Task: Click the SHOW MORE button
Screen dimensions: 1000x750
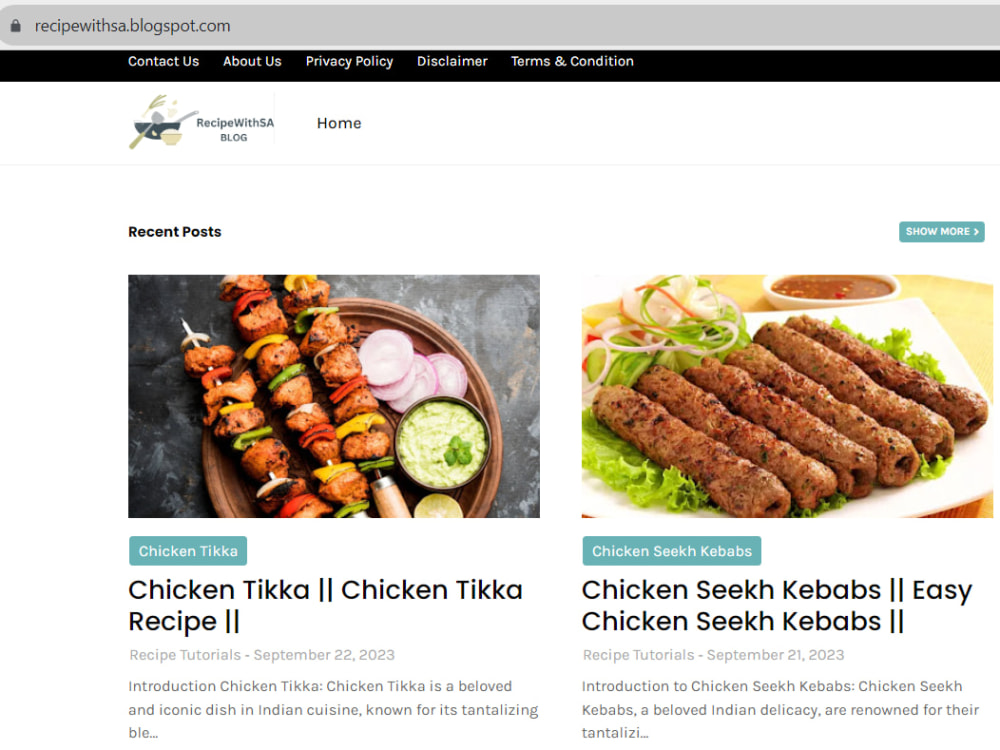Action: (x=941, y=232)
